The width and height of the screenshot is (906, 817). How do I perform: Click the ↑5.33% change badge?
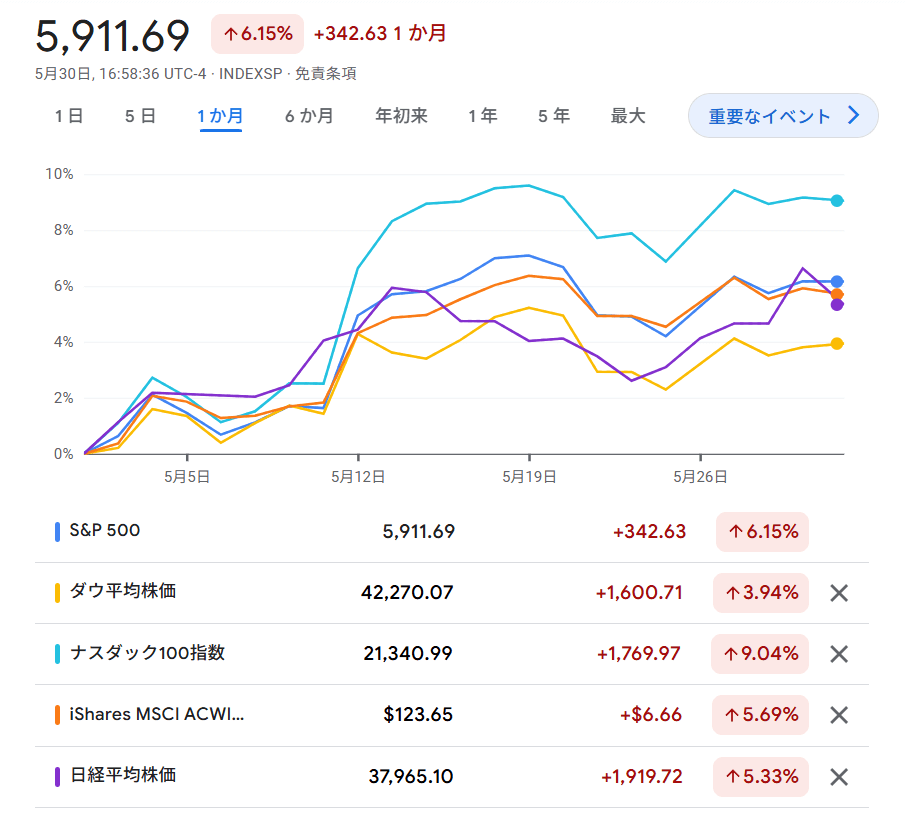(762, 777)
